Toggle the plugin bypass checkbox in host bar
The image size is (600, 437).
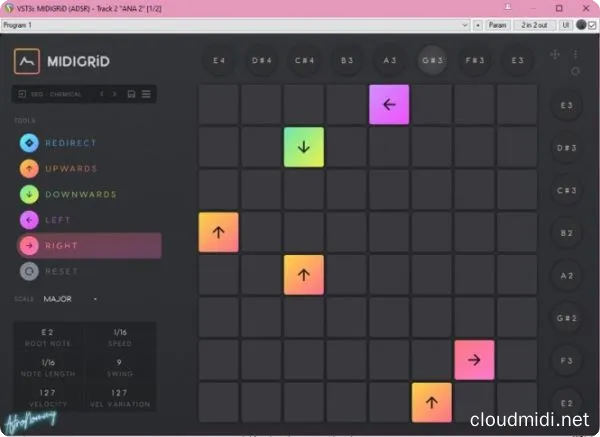click(x=591, y=24)
